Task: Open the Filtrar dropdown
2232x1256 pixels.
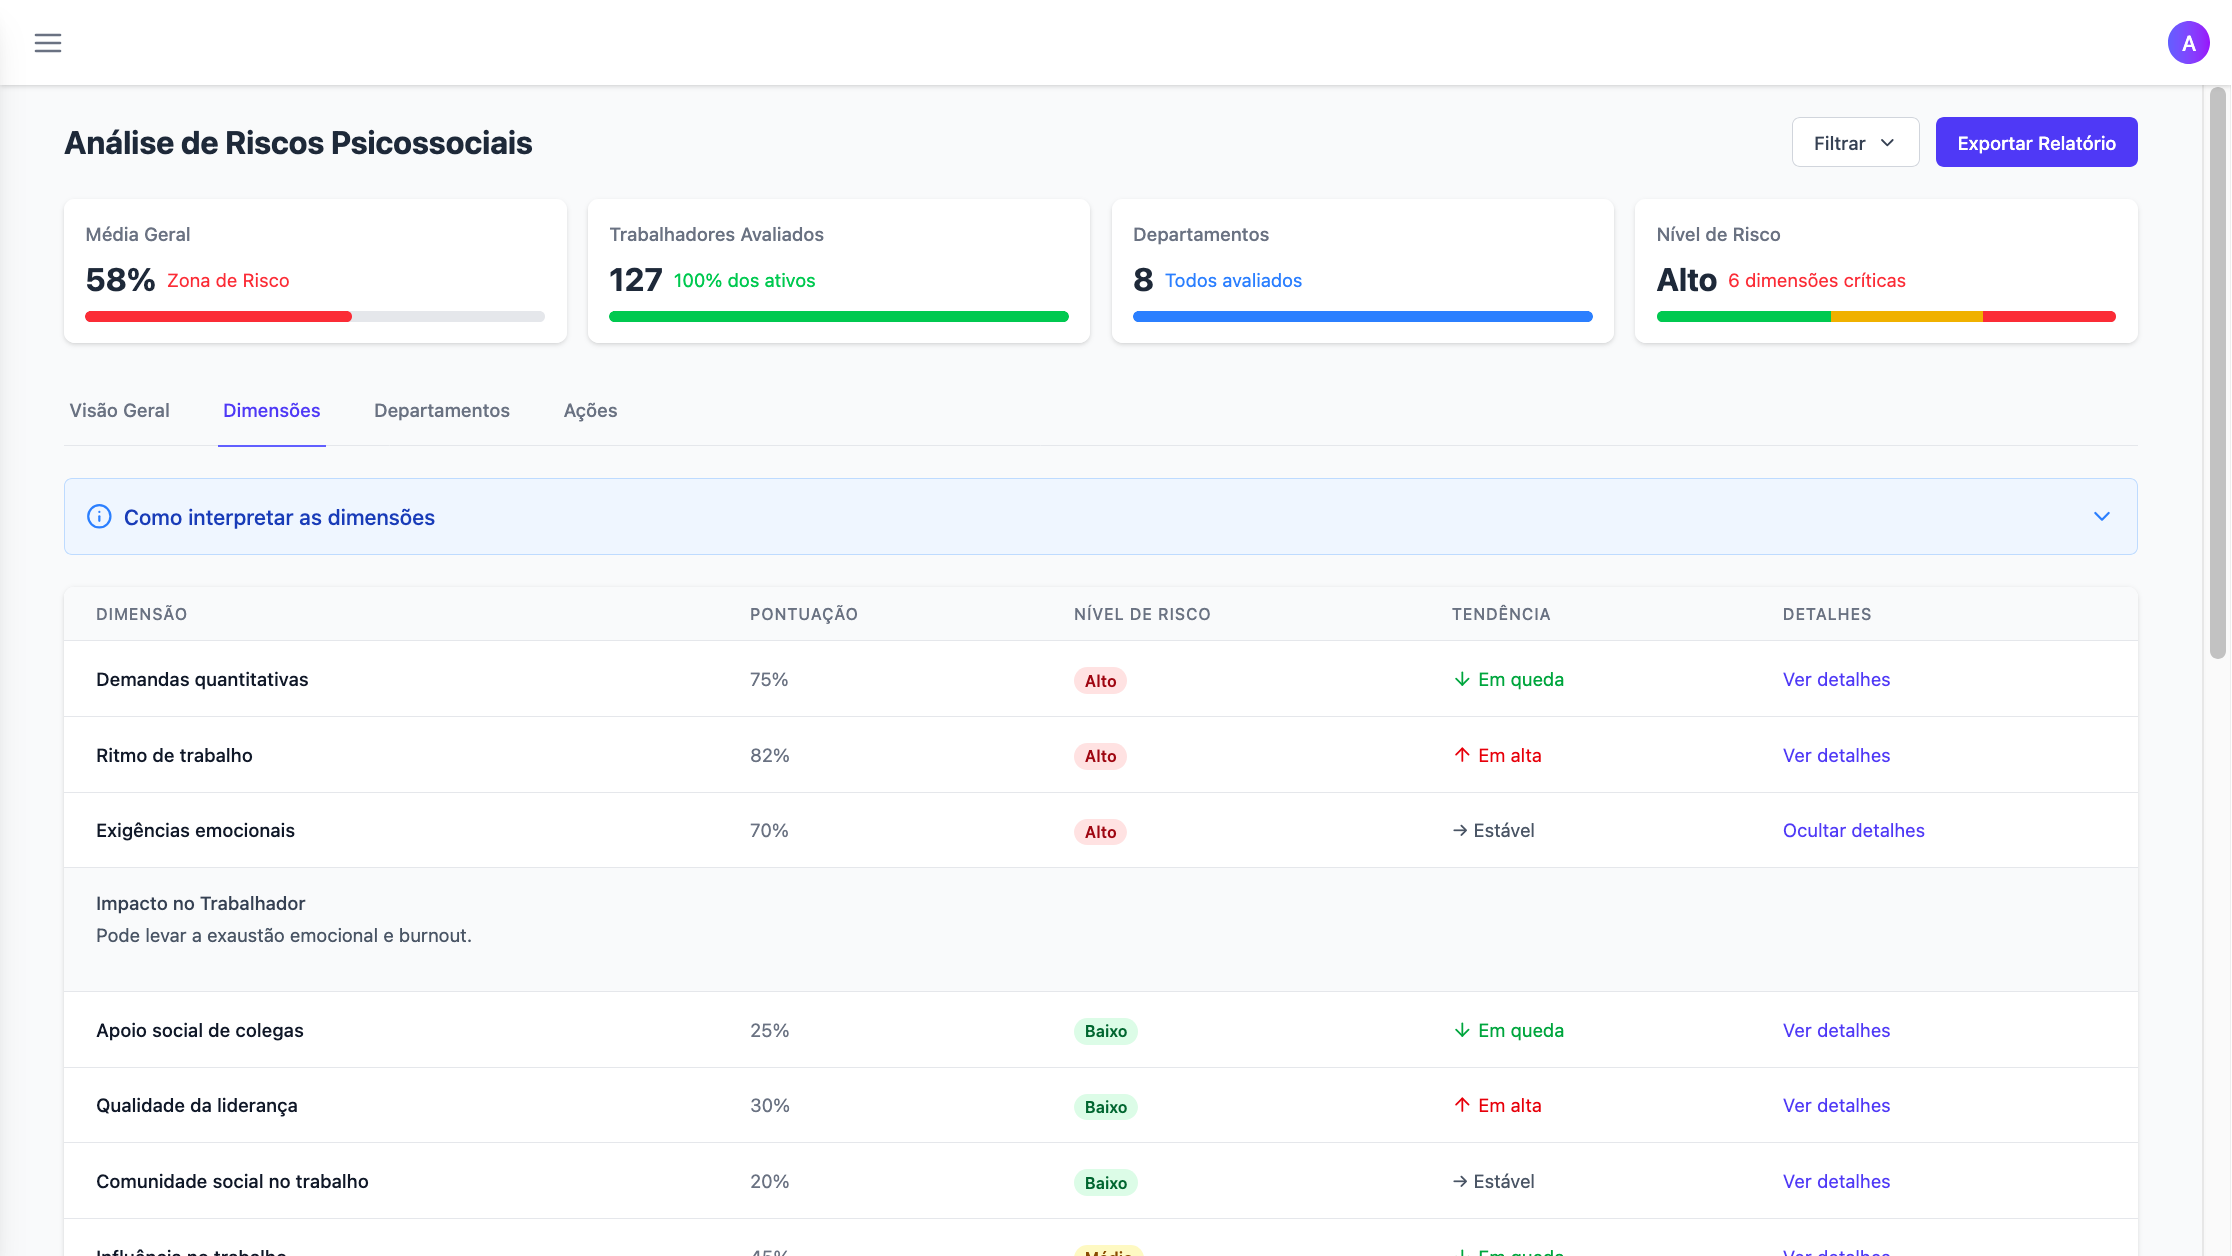Action: [1855, 143]
